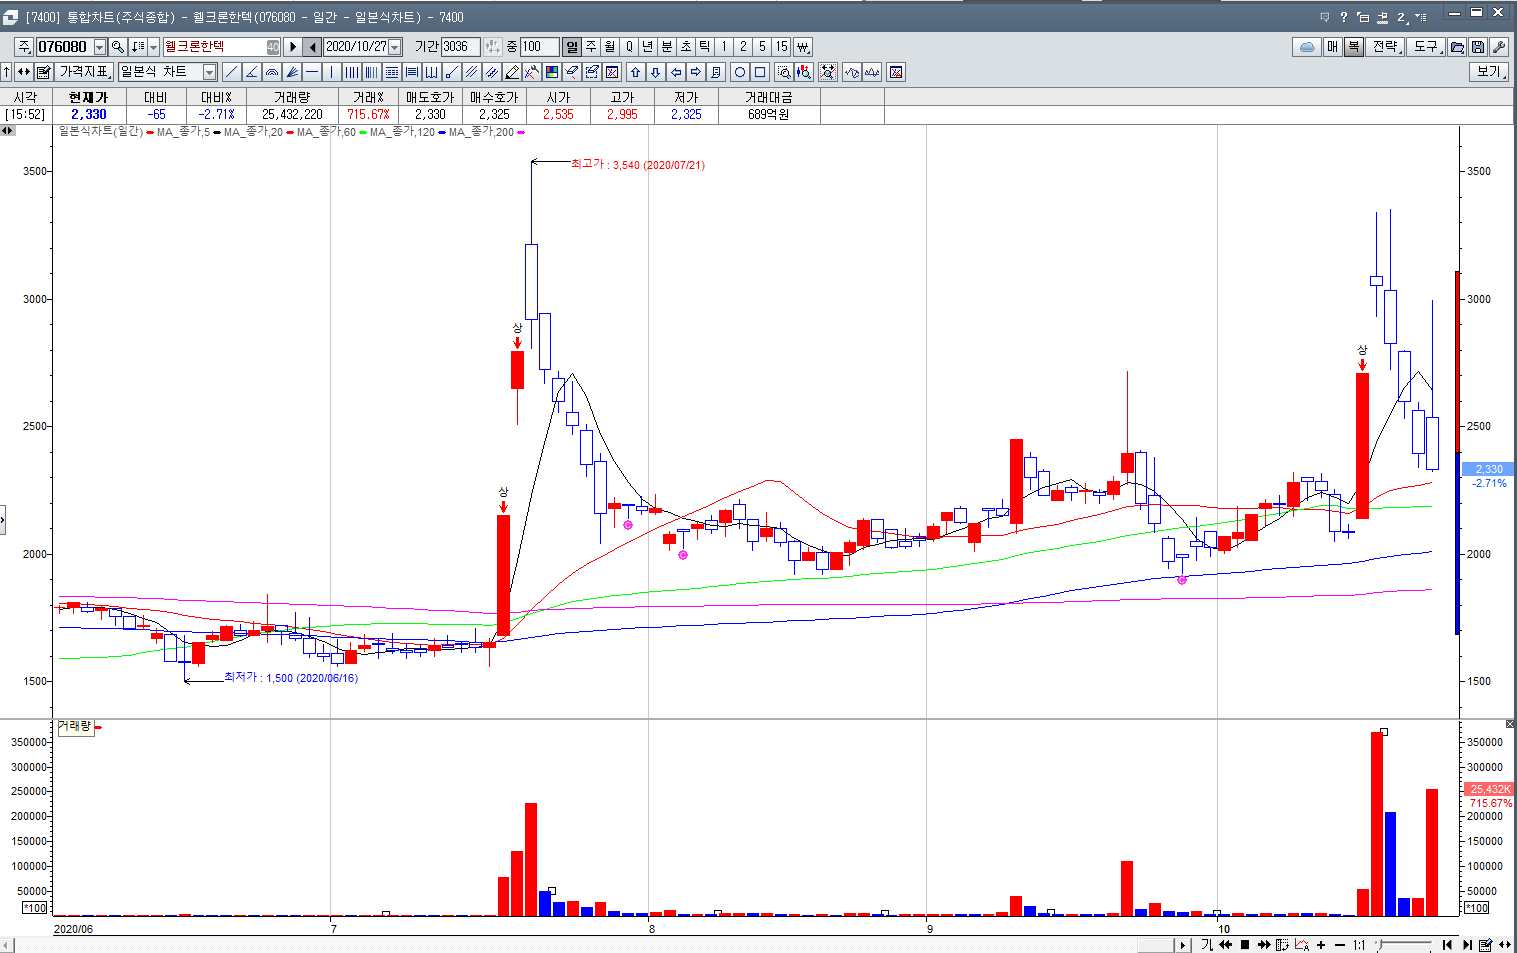1517x953 pixels.
Task: Click the horizontal scrollbar right arrow
Action: pos(1183,945)
